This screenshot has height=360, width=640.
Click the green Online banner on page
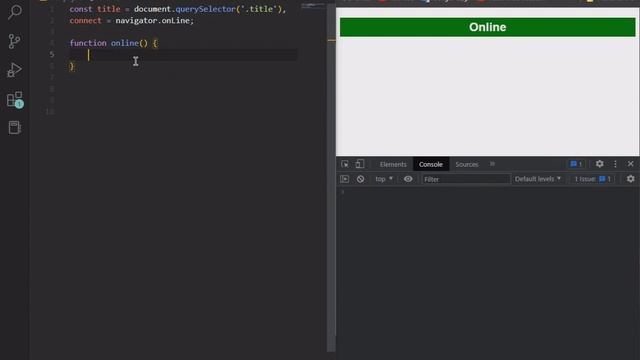[x=487, y=27]
